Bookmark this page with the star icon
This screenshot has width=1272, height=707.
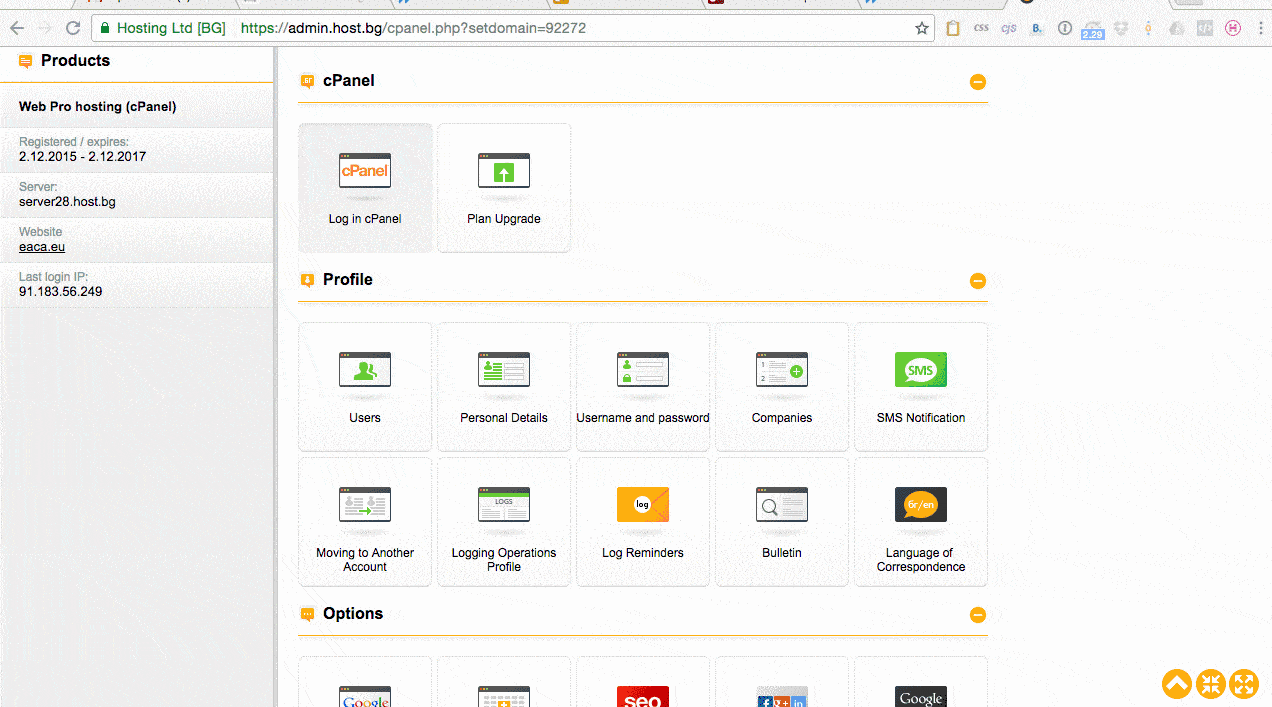[922, 28]
